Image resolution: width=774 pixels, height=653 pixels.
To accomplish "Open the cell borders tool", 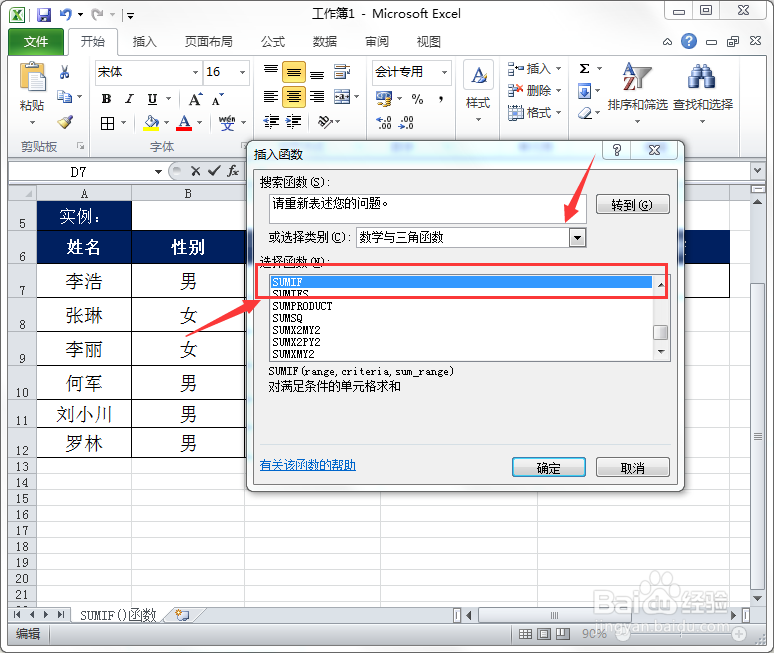I will (107, 123).
